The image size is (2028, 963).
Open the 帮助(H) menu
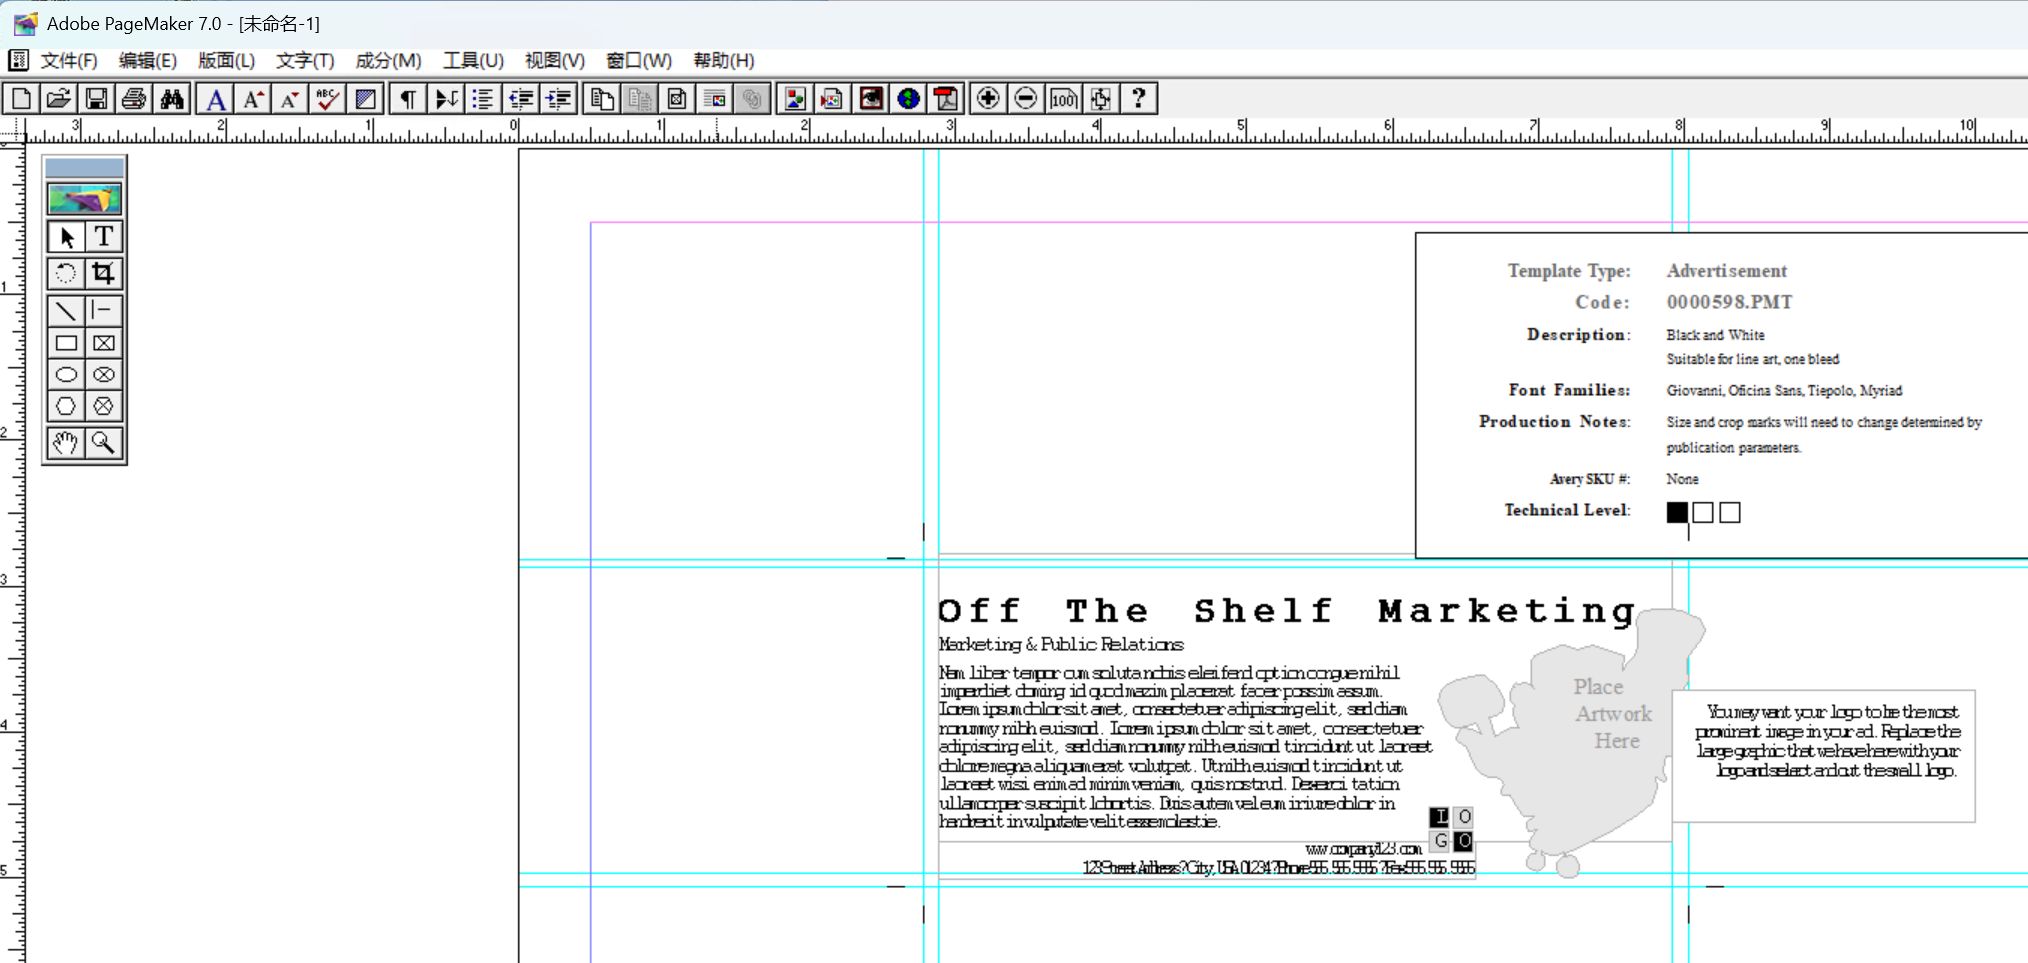coord(724,61)
